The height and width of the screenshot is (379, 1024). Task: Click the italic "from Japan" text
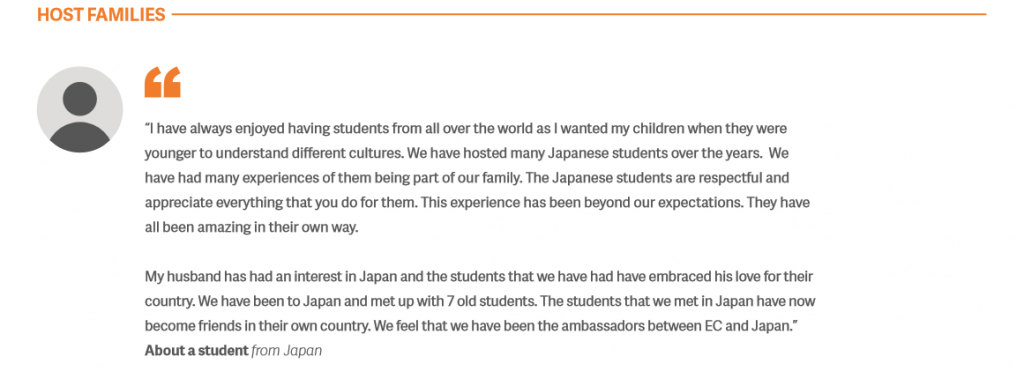[287, 350]
